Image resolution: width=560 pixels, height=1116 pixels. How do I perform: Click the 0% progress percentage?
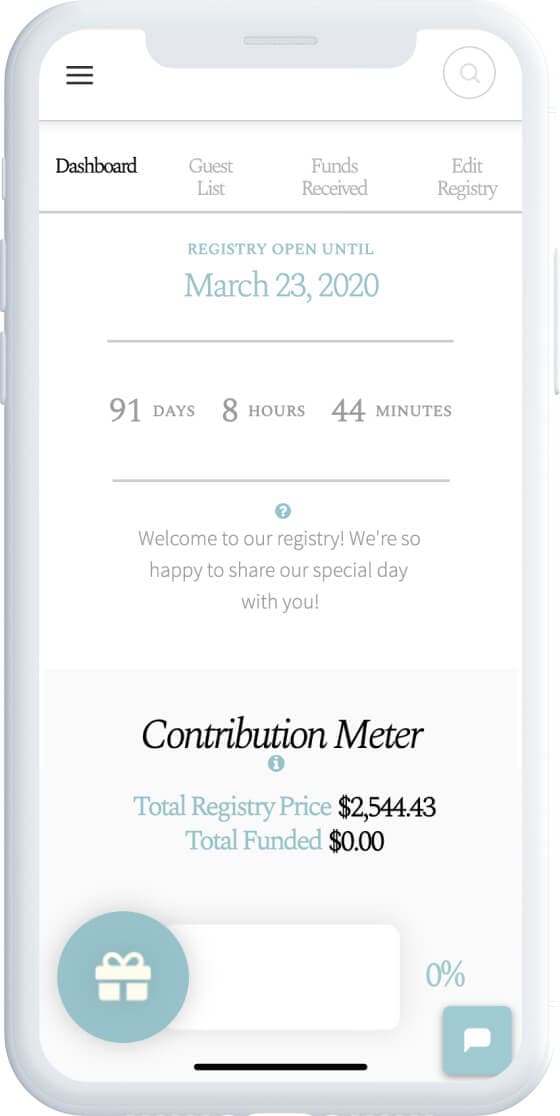click(445, 974)
